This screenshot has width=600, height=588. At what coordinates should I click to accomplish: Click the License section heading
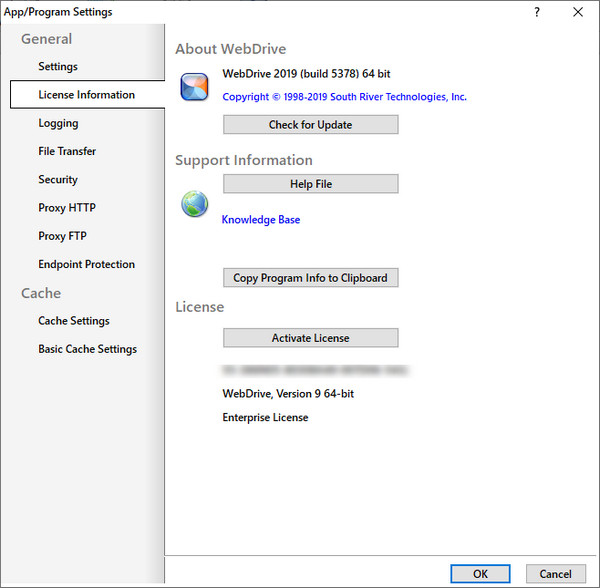click(199, 307)
